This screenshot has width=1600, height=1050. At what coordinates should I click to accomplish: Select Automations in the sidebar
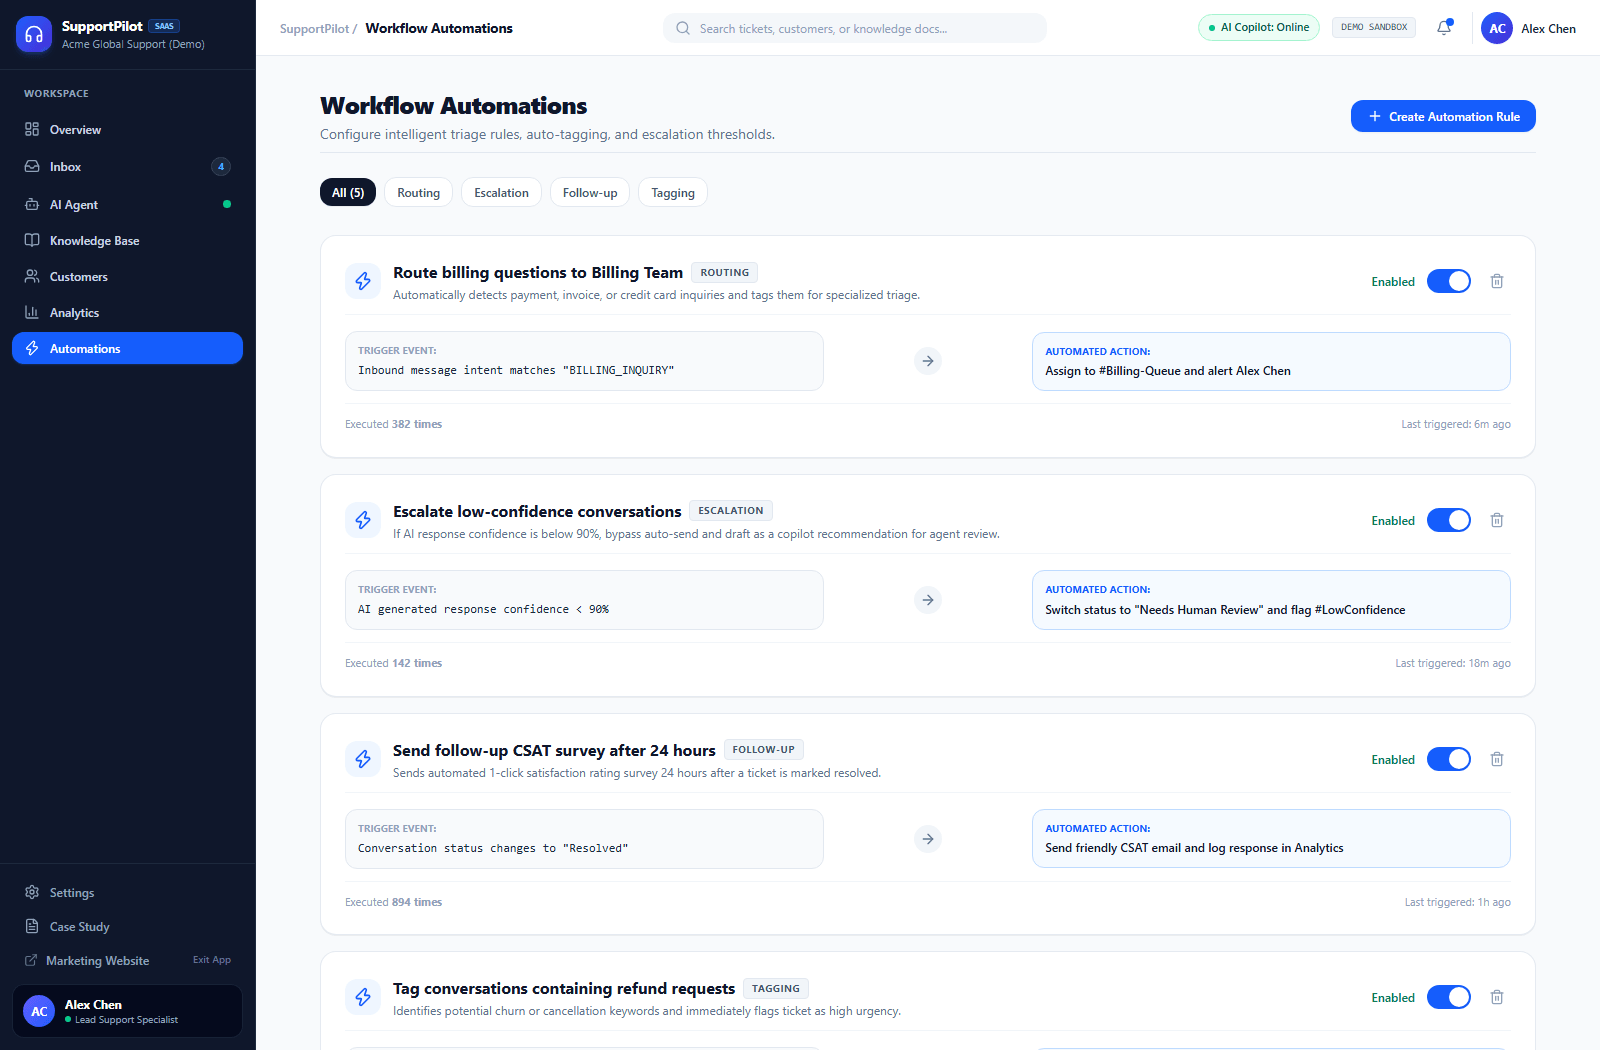127,348
